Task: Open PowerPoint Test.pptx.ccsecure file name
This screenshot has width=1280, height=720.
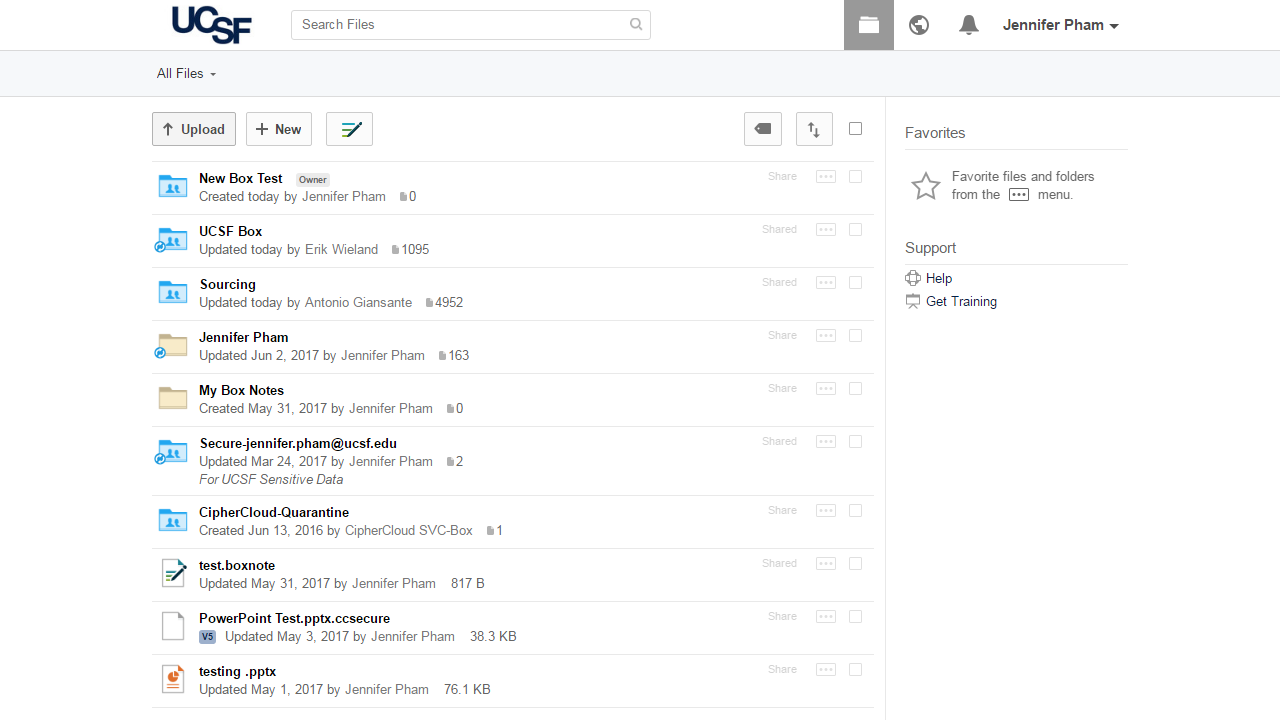Action: pyautogui.click(x=294, y=619)
